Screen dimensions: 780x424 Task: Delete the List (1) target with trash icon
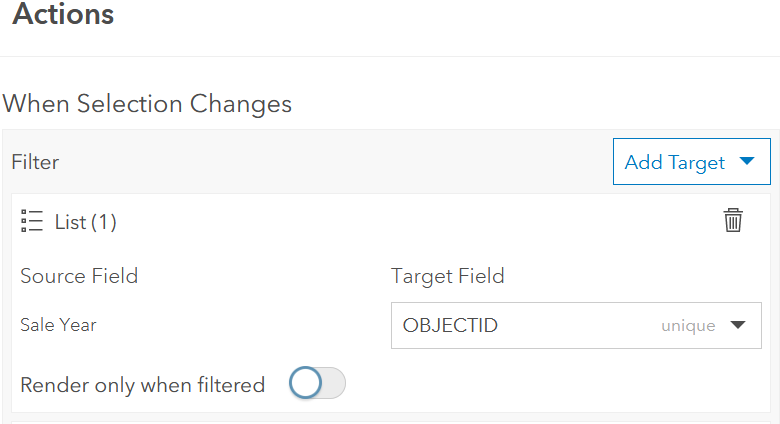733,221
